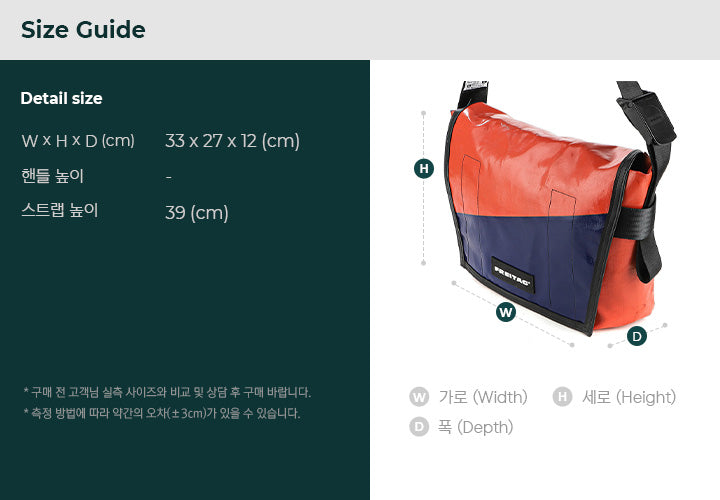The width and height of the screenshot is (720, 500).
Task: Click the 스트랩 높이 label
Action: click(60, 210)
